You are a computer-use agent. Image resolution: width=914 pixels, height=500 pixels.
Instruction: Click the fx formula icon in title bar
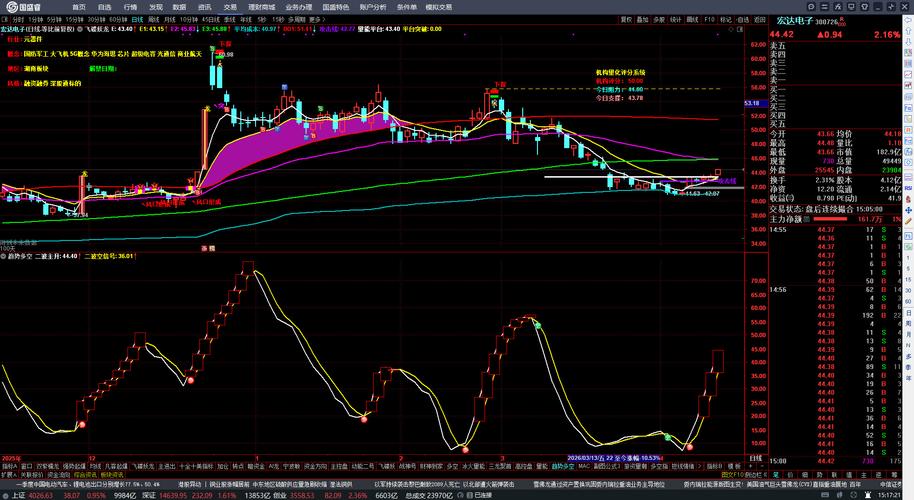click(x=838, y=7)
